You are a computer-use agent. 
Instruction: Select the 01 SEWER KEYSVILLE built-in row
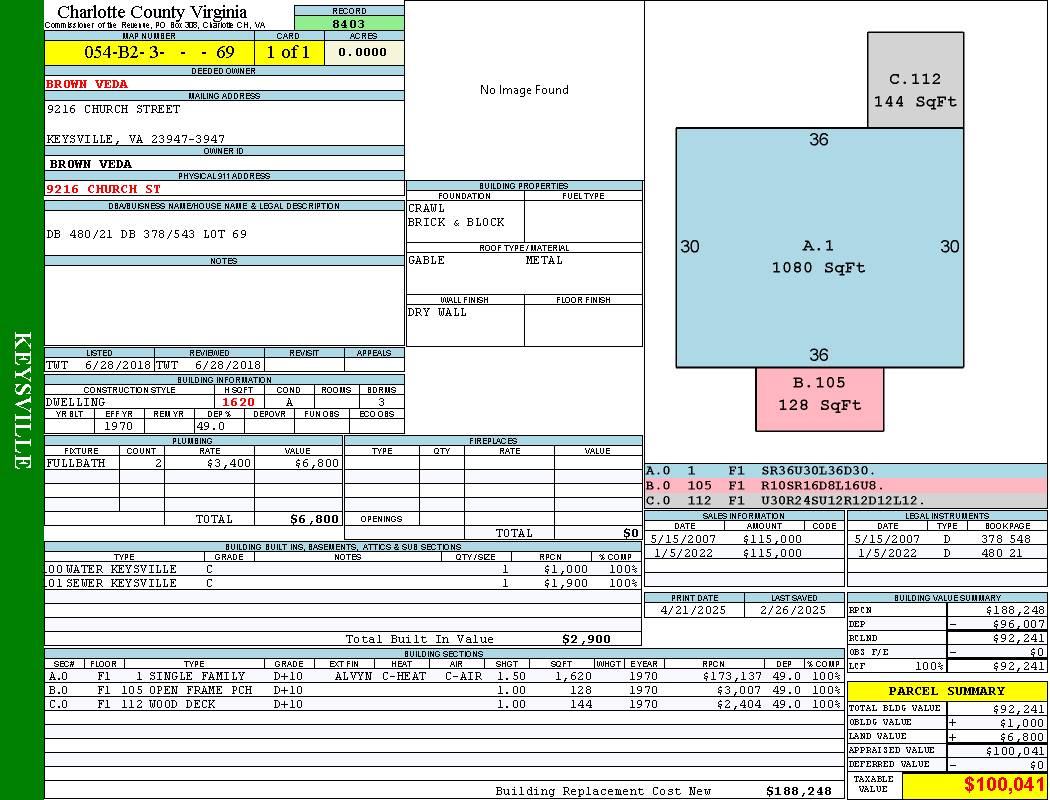343,583
